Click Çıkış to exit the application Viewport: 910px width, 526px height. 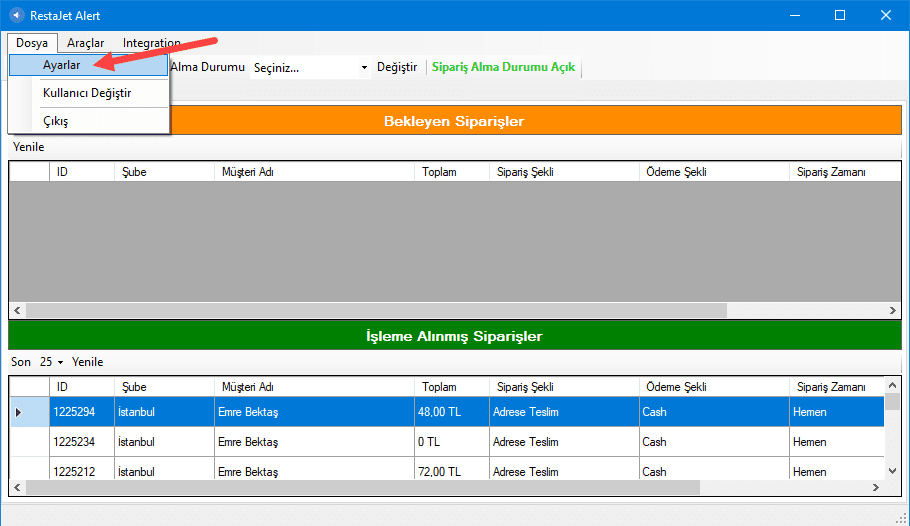coord(56,121)
